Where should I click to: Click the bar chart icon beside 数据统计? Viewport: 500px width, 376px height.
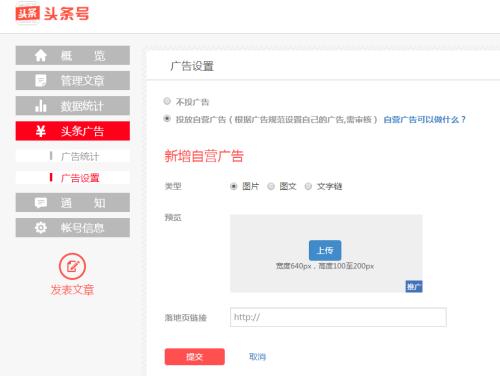pos(41,106)
